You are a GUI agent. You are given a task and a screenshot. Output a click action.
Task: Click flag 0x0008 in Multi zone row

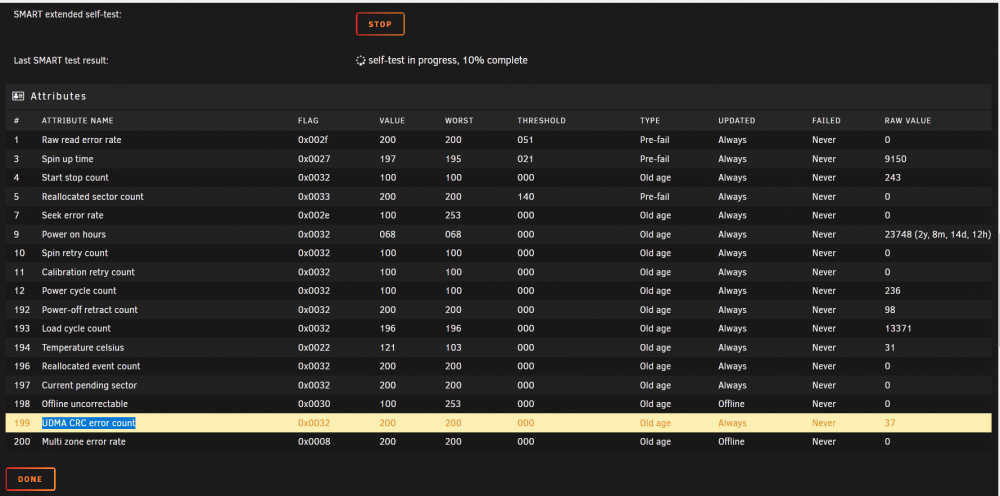coord(314,441)
